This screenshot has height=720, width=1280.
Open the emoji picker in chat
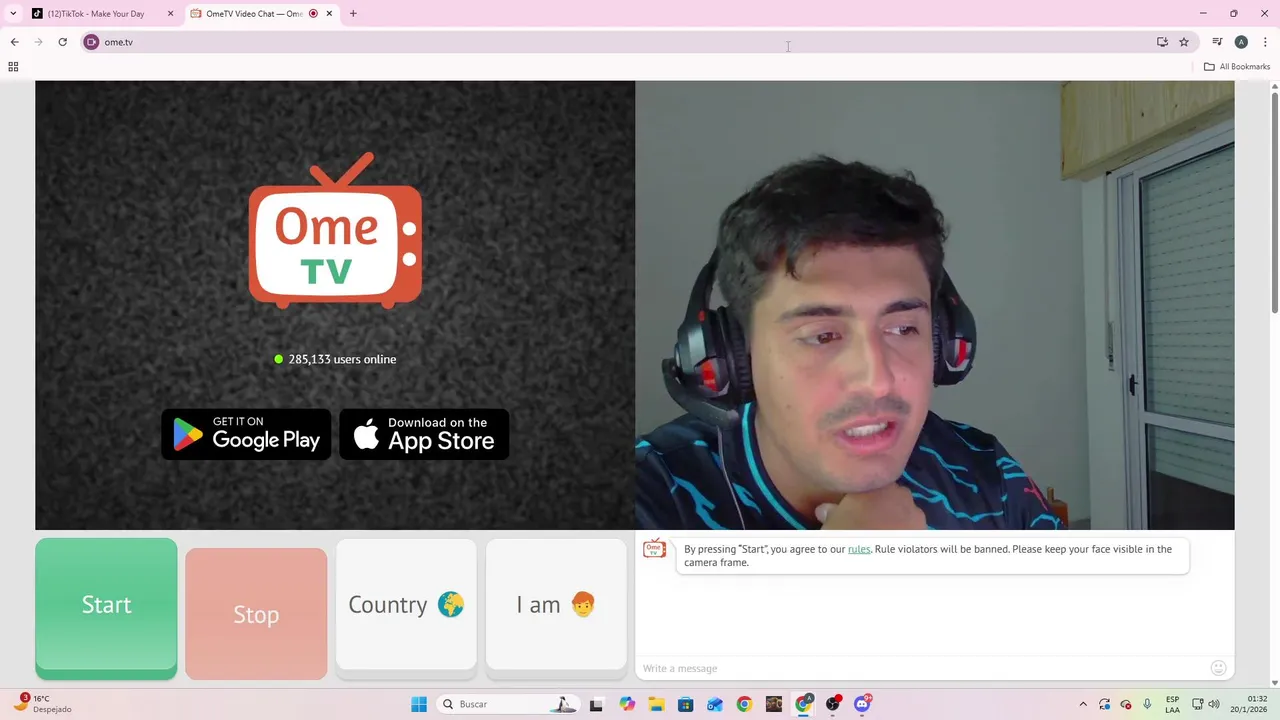click(1218, 668)
